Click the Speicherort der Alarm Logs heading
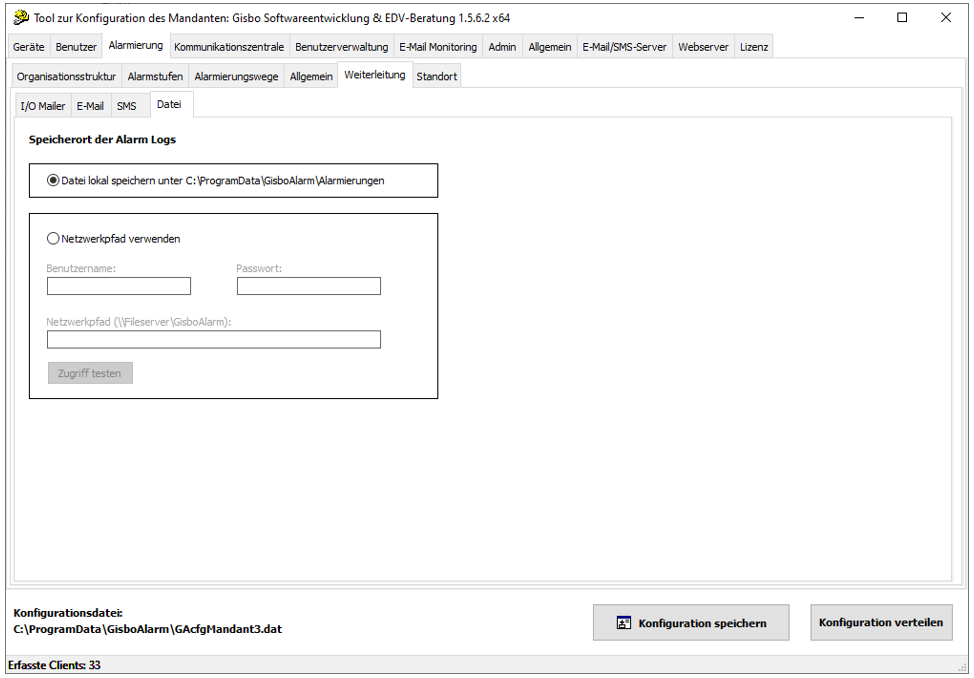Image resolution: width=974 pixels, height=678 pixels. click(x=102, y=139)
